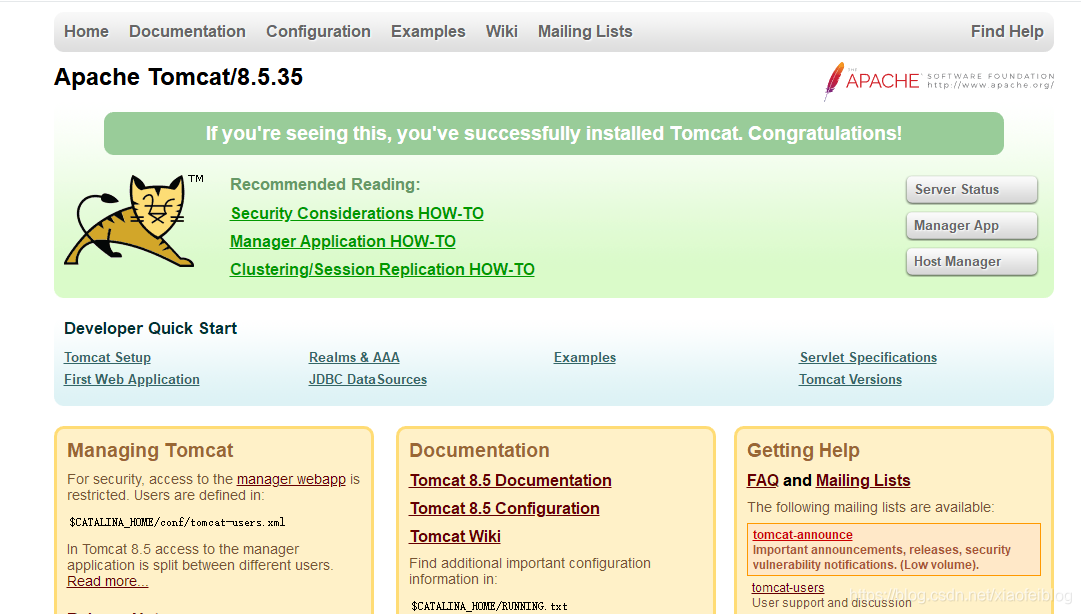
Task: Click the Getting Help heading
Action: click(803, 451)
